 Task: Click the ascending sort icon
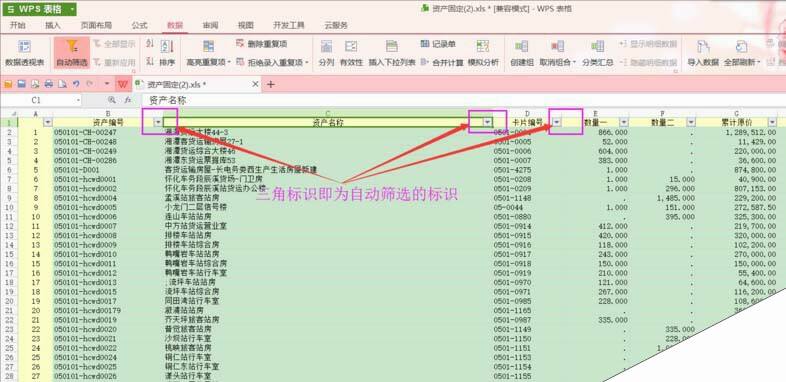tap(150, 45)
